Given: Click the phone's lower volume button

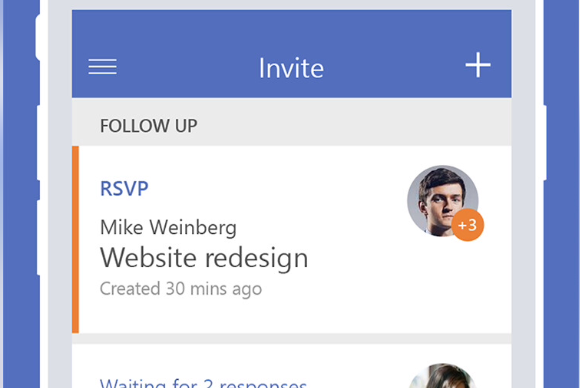Looking at the screenshot, I should tap(38, 237).
